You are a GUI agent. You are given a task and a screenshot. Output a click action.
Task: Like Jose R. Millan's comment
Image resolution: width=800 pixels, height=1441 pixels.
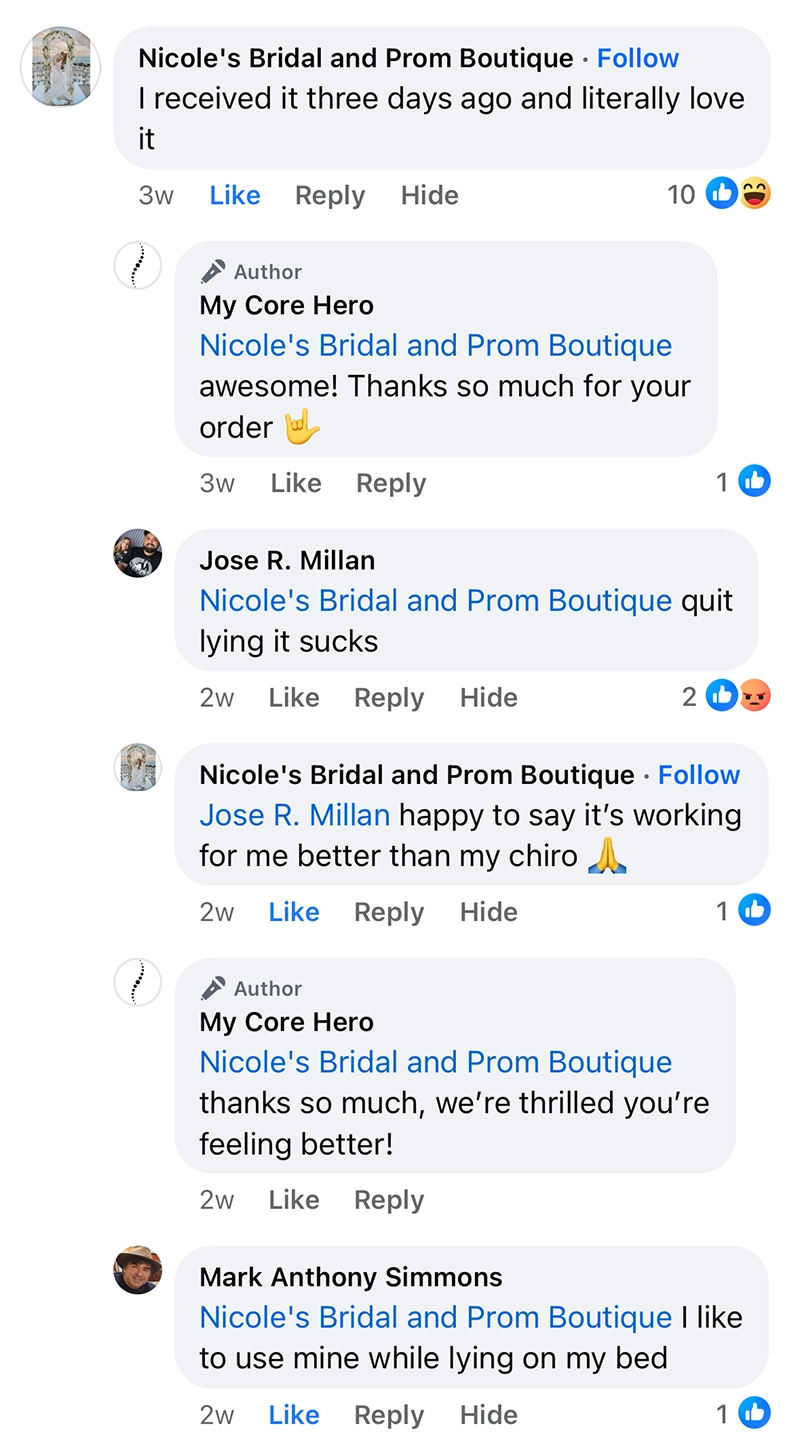click(294, 697)
